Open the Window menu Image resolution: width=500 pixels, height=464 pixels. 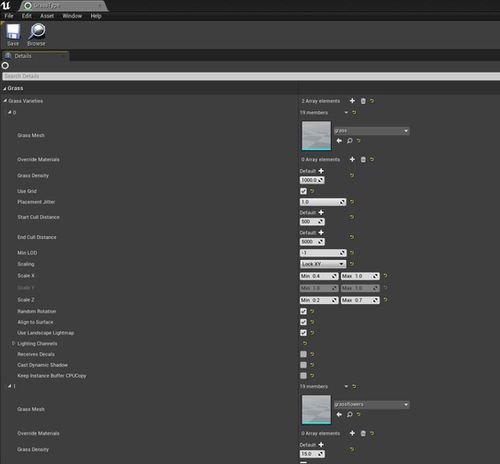tap(72, 16)
